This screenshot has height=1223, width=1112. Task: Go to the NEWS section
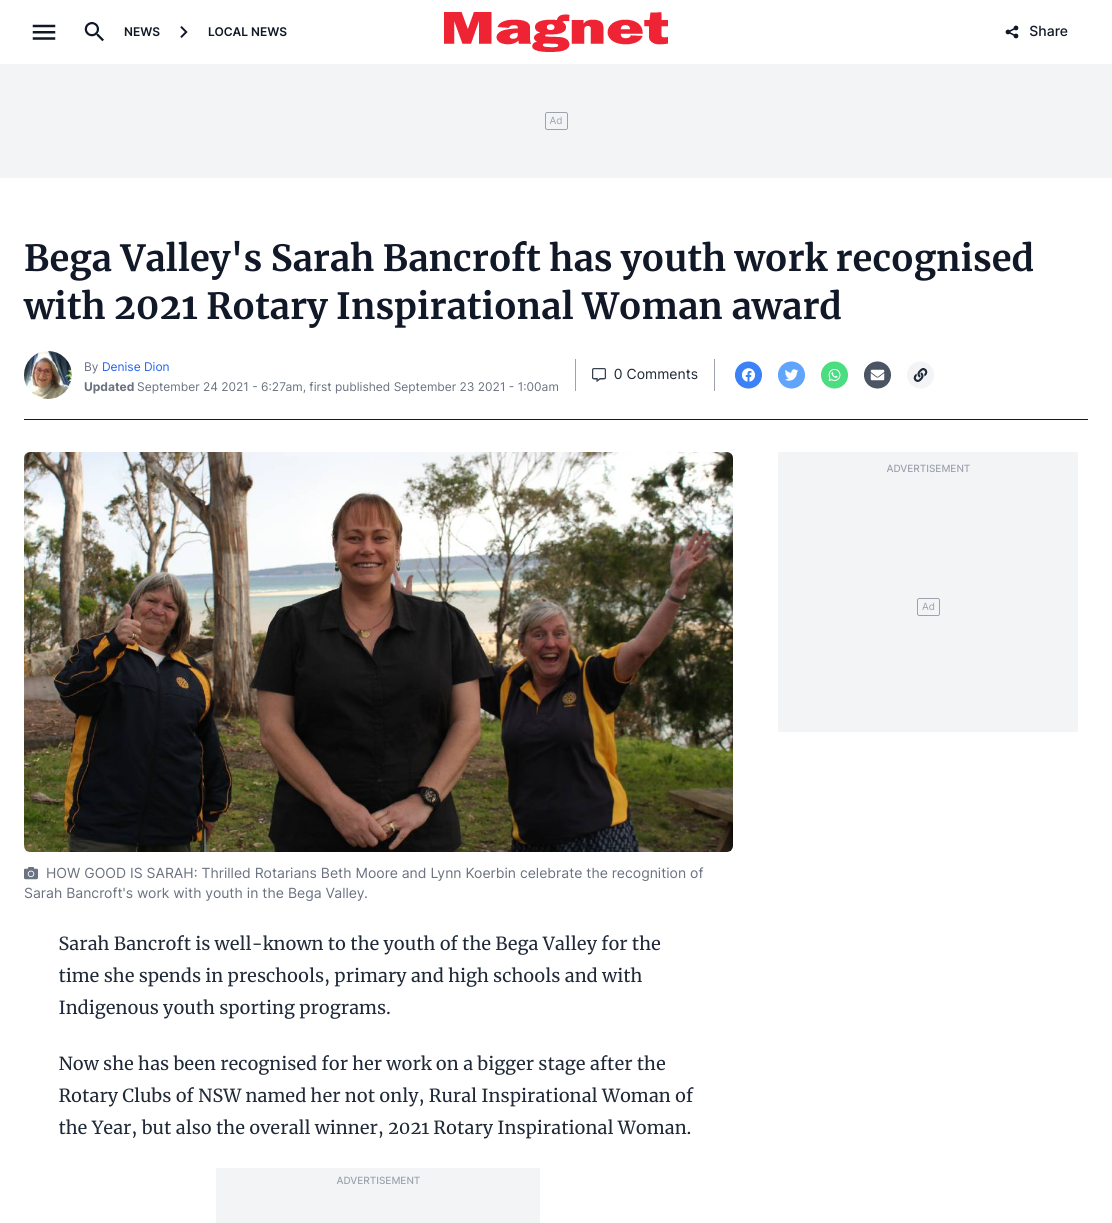pos(142,32)
